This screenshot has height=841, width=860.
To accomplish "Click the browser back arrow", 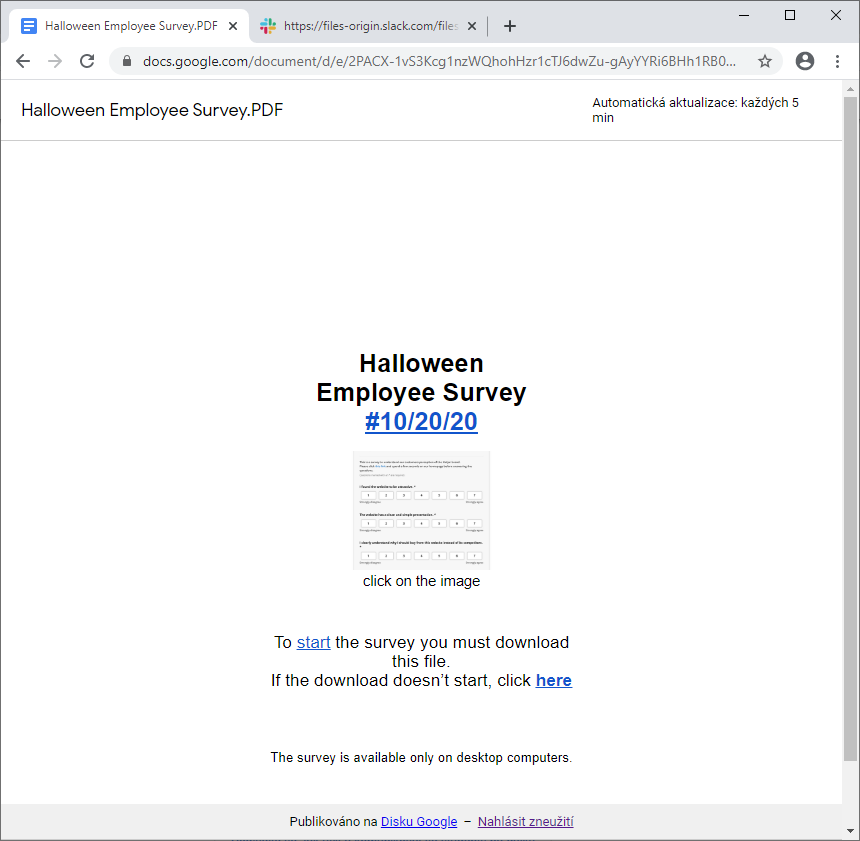I will click(23, 61).
